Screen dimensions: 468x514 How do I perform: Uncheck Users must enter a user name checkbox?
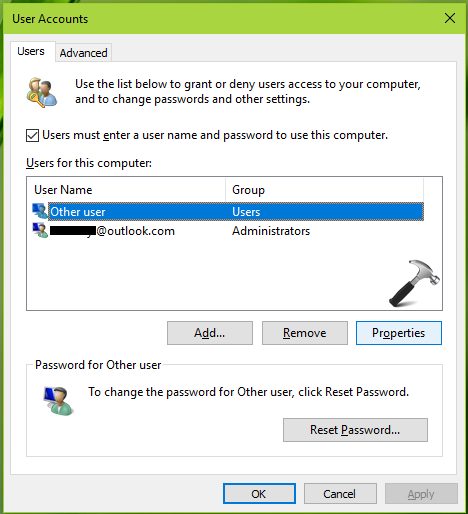tap(32, 136)
